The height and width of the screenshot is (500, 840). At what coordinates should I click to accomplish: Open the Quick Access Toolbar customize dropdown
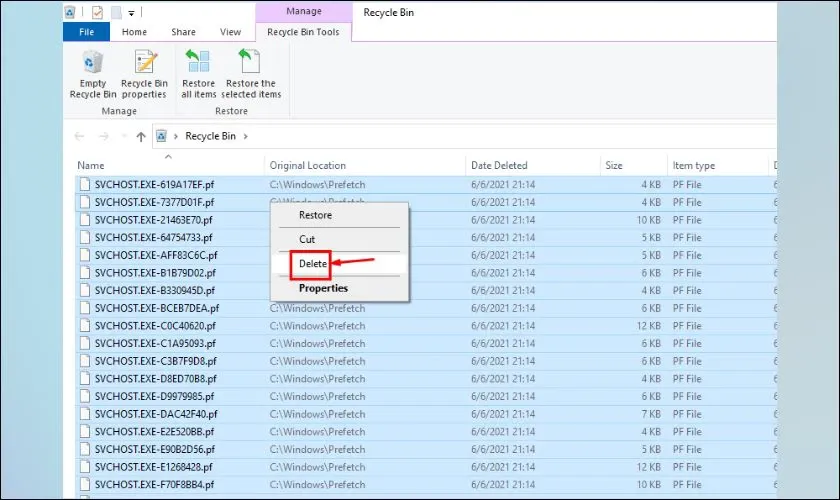[x=131, y=13]
